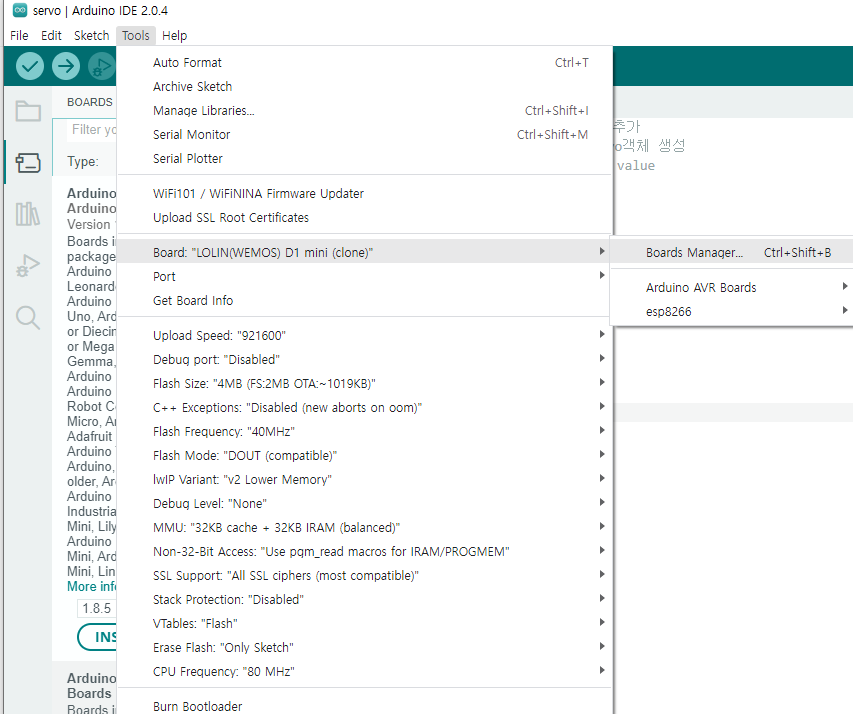The image size is (853, 714).
Task: Open Manage Libraries from the menu
Action: pyautogui.click(x=364, y=110)
